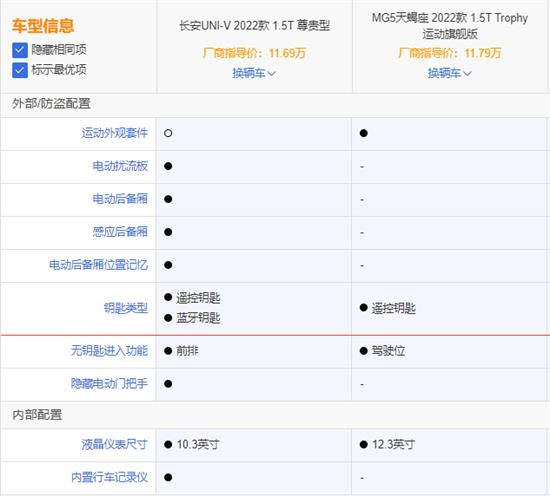
Task: Click 长安's filled dot for 内置行车记录仪
Action: pos(168,477)
